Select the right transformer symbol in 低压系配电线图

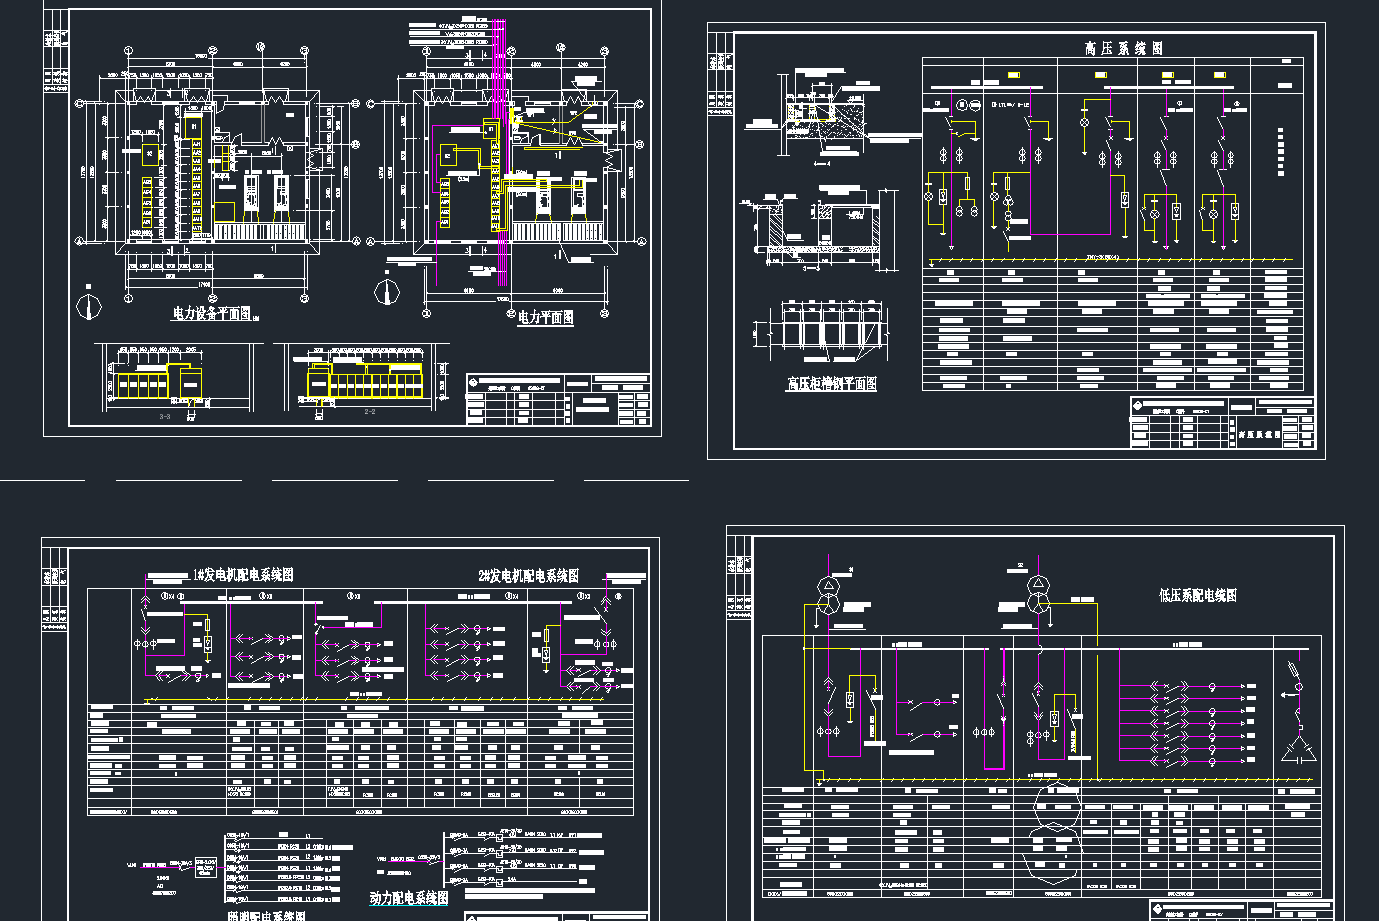tap(1037, 592)
